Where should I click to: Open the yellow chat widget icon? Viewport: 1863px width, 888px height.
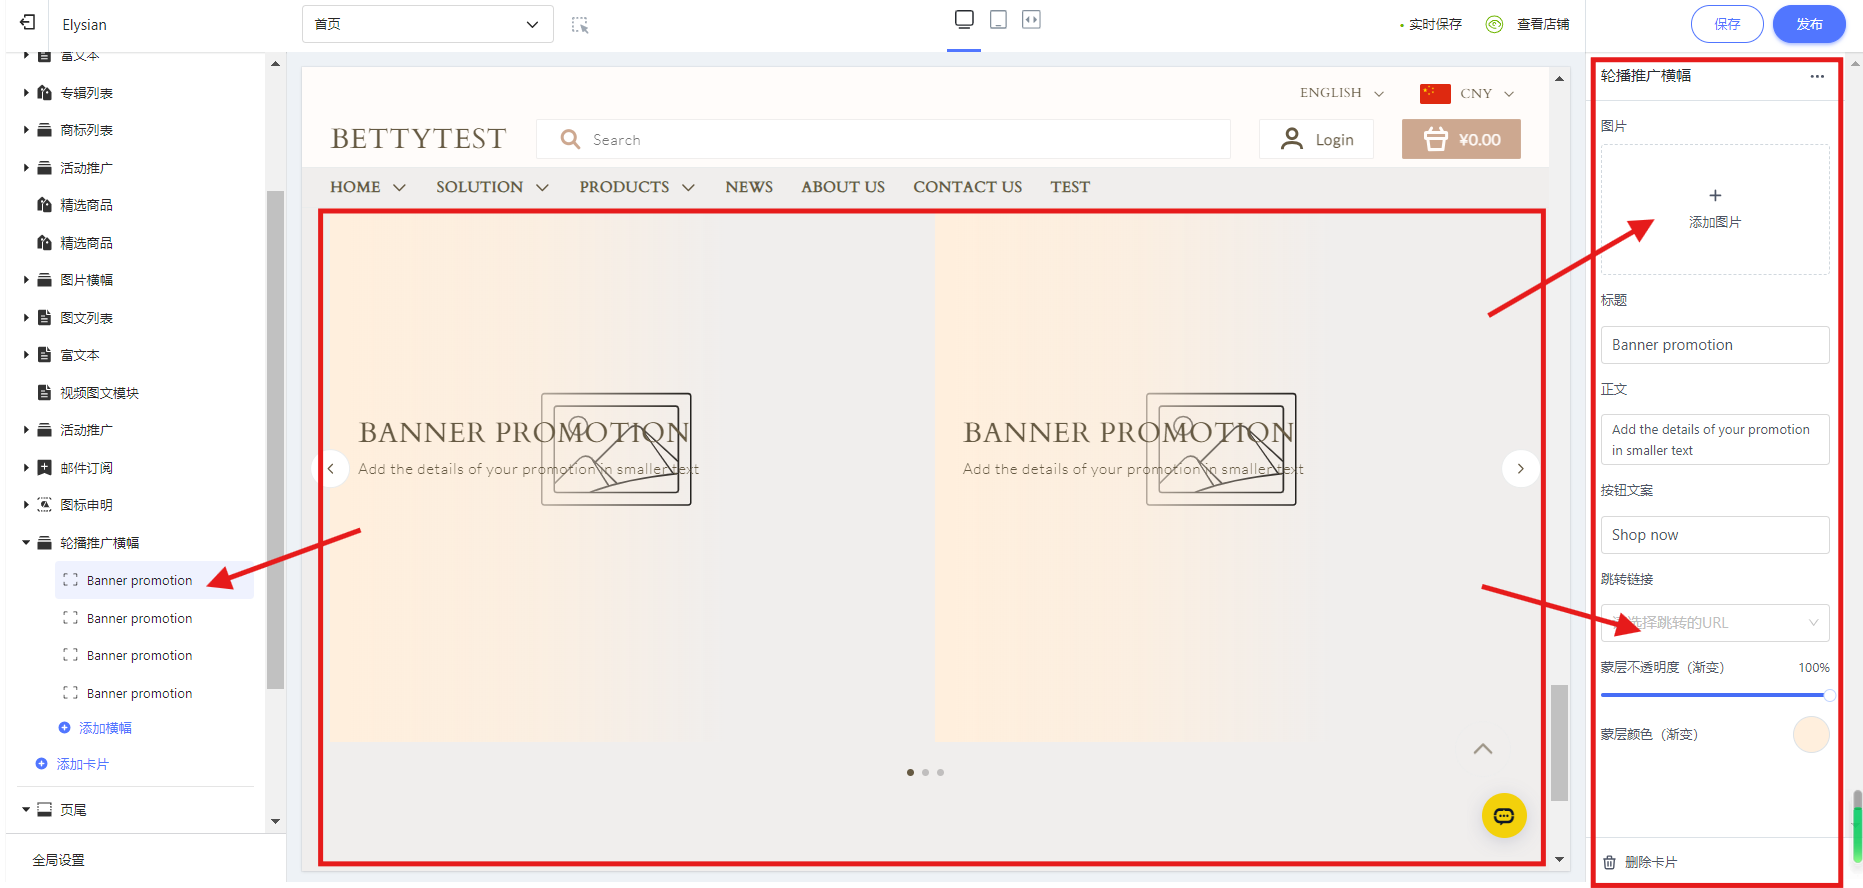click(1503, 816)
